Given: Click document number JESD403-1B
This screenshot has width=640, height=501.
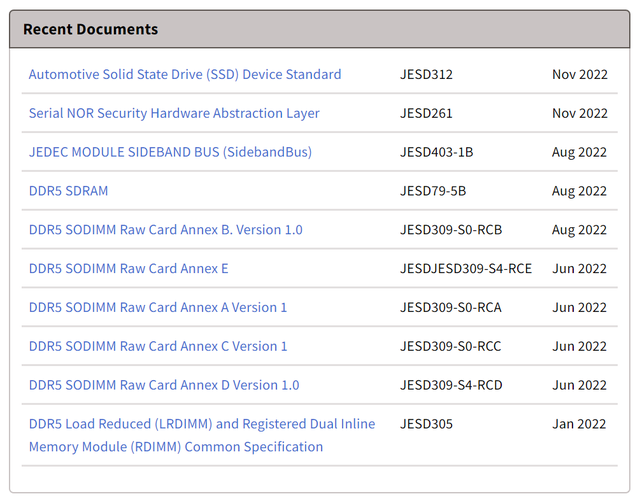Looking at the screenshot, I should (x=437, y=152).
